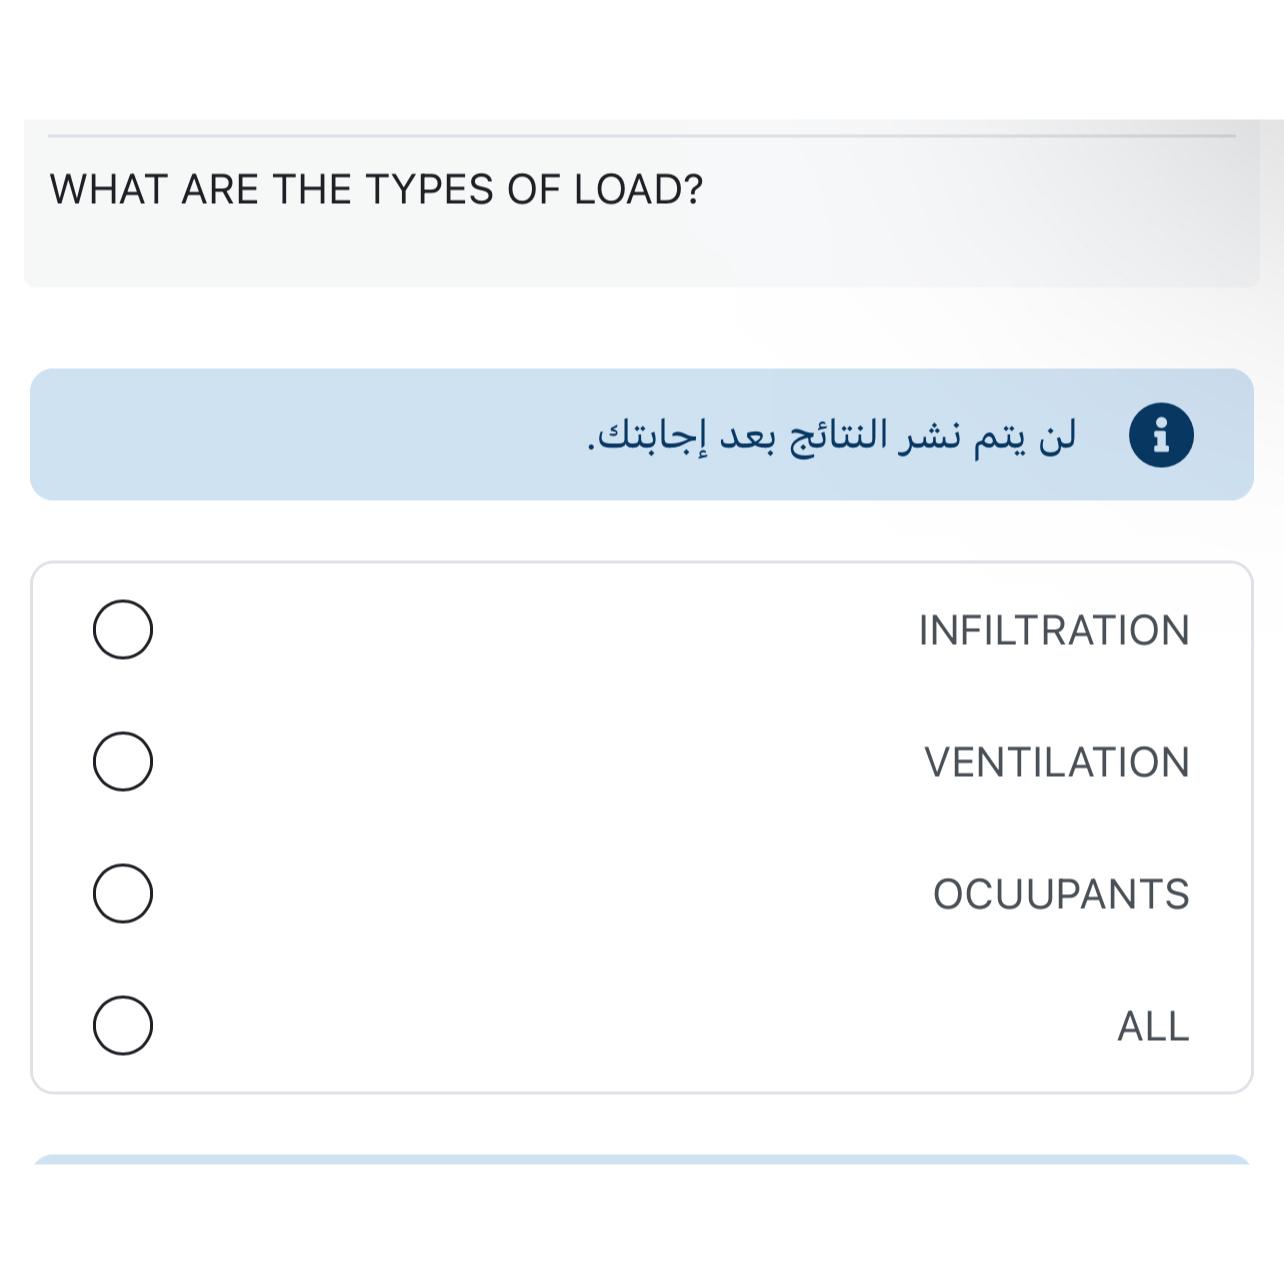Choose the VENTILATION radio button
This screenshot has width=1284, height=1284.
coord(123,761)
